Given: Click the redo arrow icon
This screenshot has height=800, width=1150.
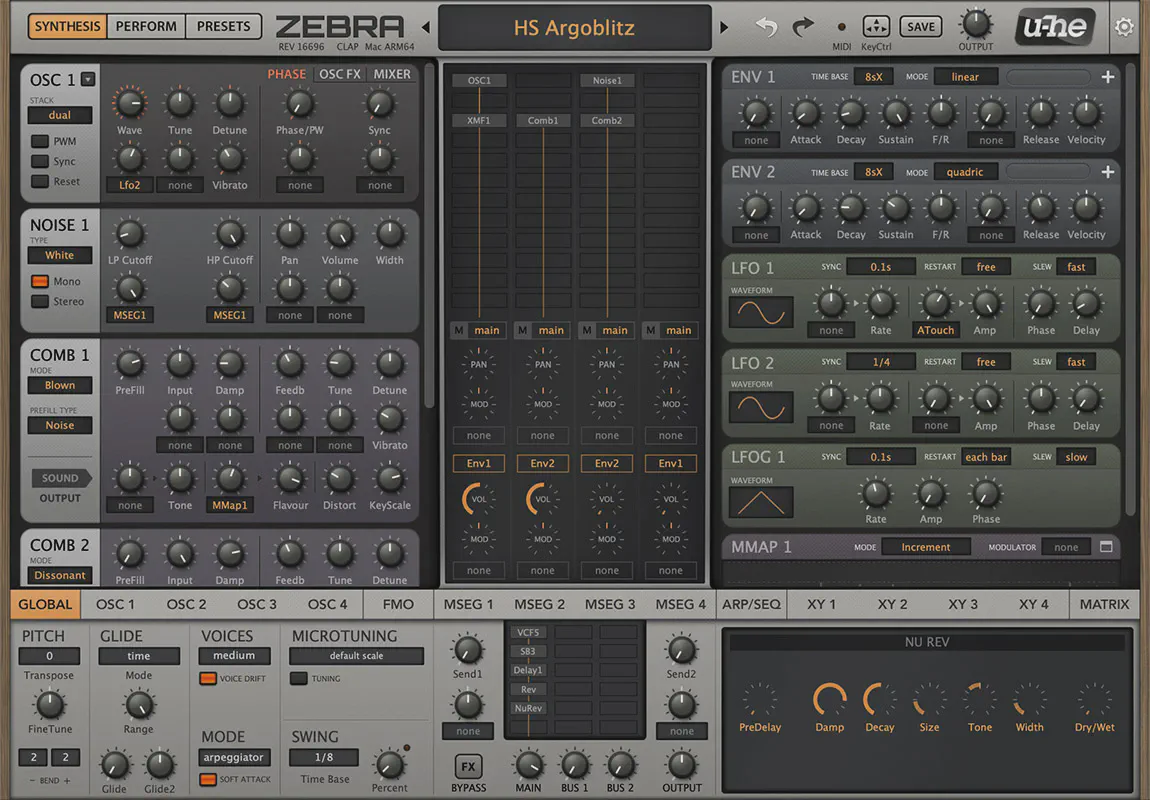Looking at the screenshot, I should [x=803, y=27].
